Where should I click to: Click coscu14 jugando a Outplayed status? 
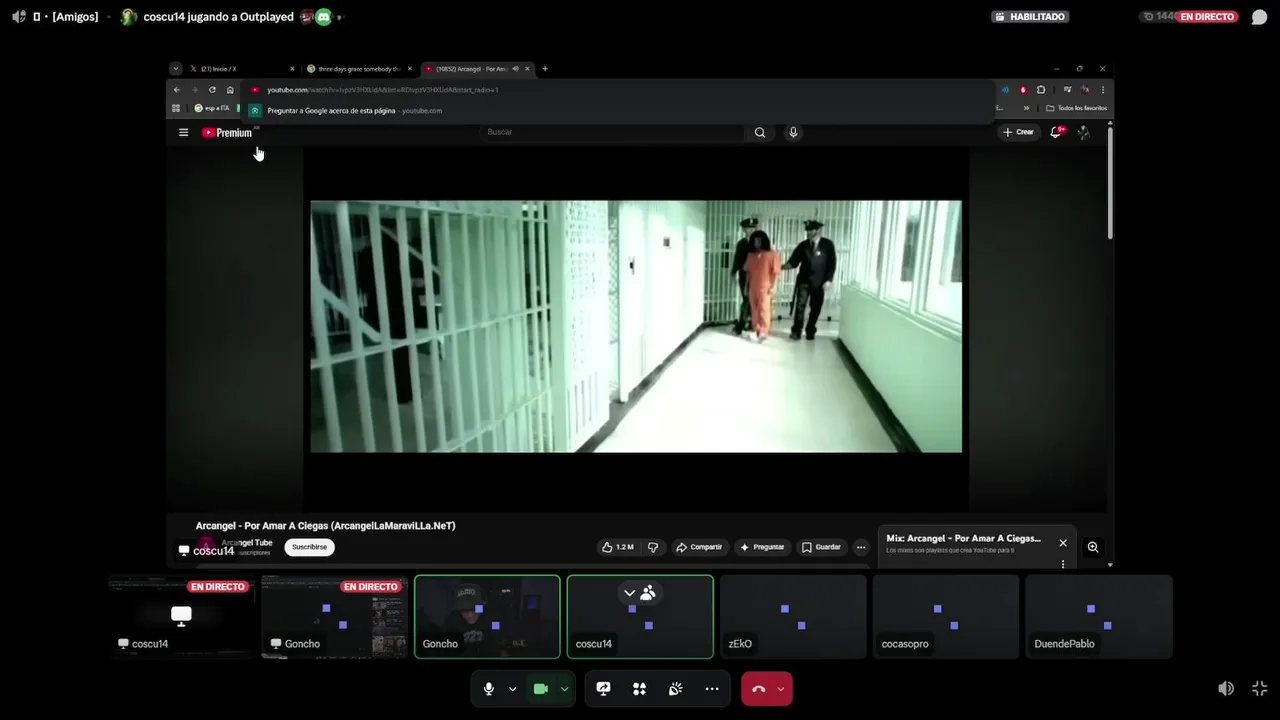pyautogui.click(x=218, y=17)
